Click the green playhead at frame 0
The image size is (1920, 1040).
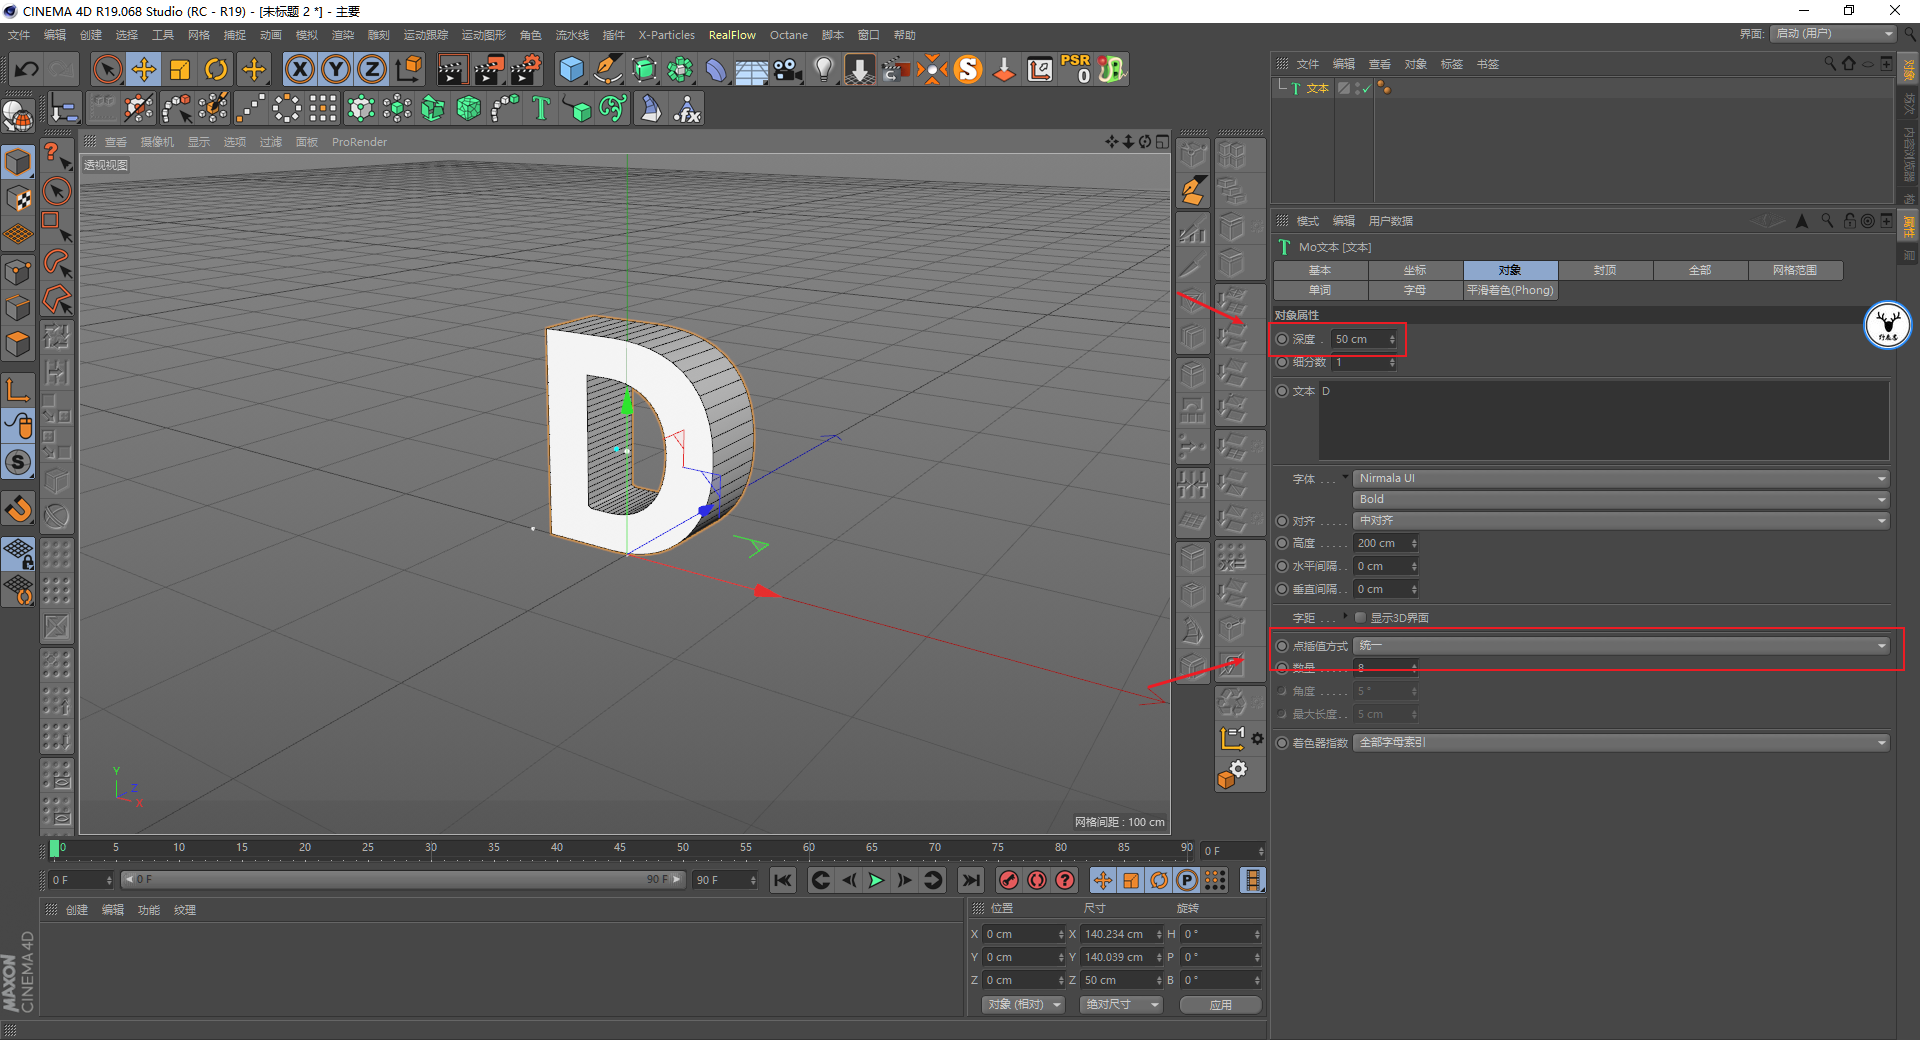tap(54, 849)
